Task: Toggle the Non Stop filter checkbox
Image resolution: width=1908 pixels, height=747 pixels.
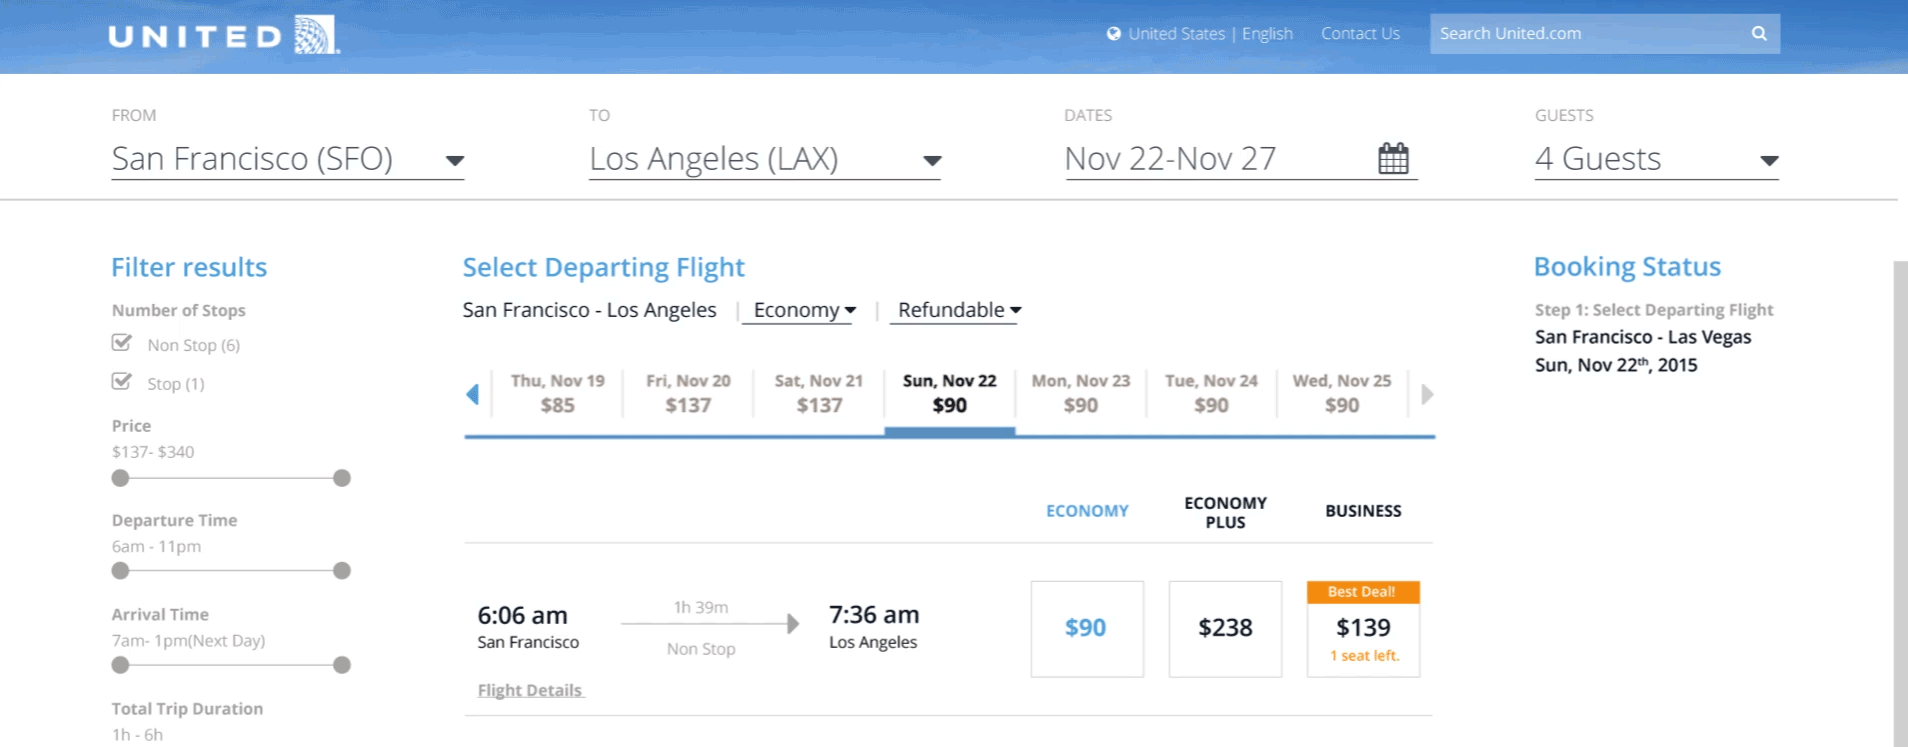Action: click(122, 343)
